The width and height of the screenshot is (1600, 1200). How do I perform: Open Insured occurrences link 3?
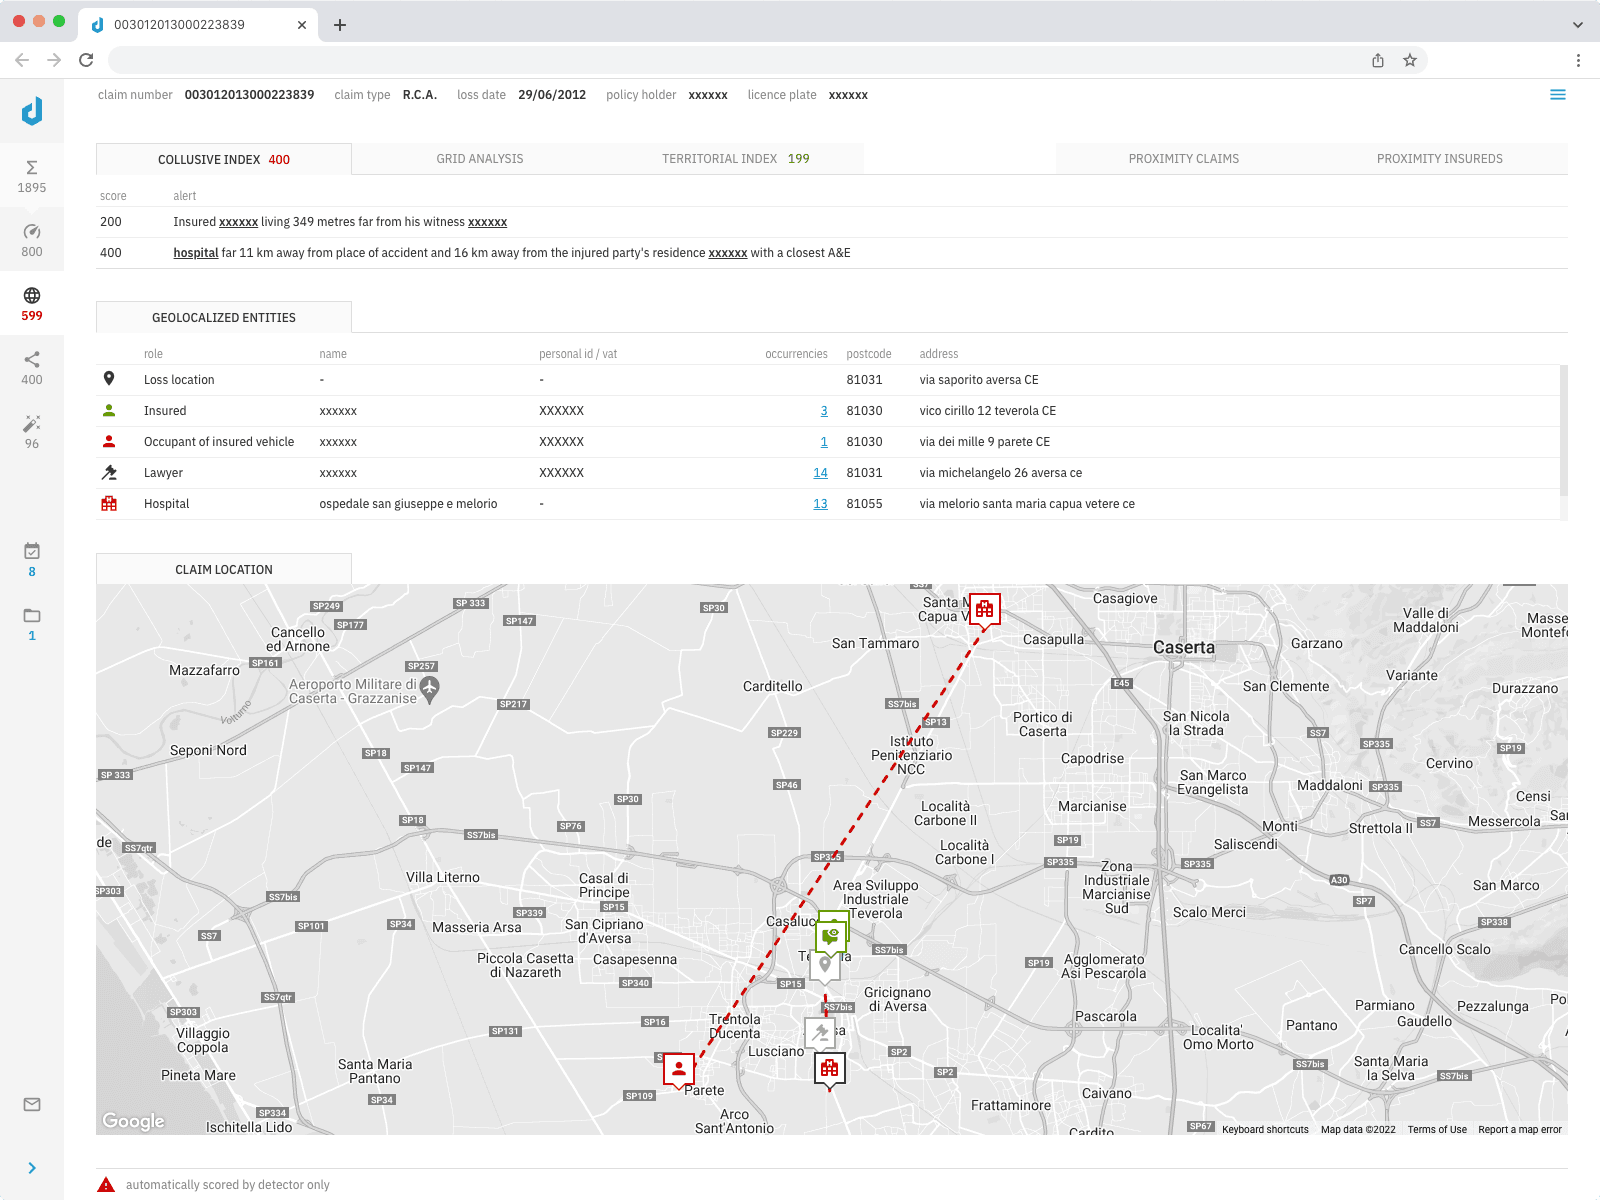[824, 411]
